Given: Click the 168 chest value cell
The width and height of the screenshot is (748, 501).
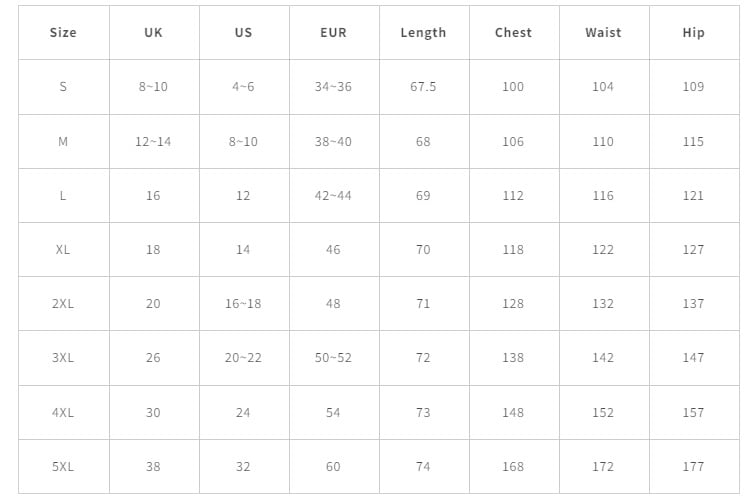Looking at the screenshot, I should (x=513, y=467).
